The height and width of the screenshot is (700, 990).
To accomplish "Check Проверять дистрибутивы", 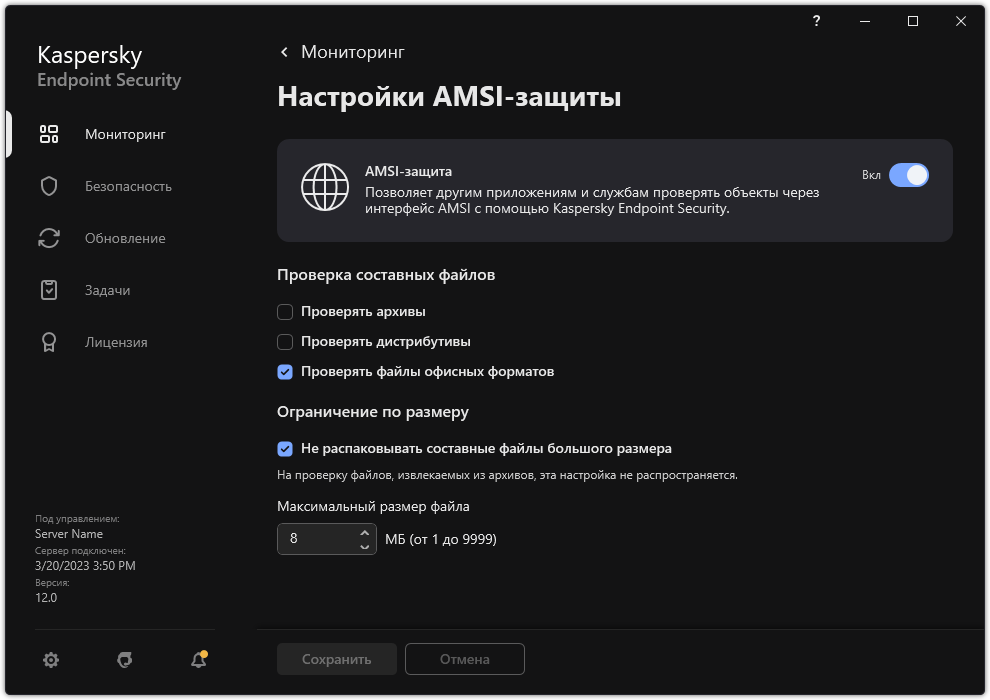I will click(x=284, y=341).
